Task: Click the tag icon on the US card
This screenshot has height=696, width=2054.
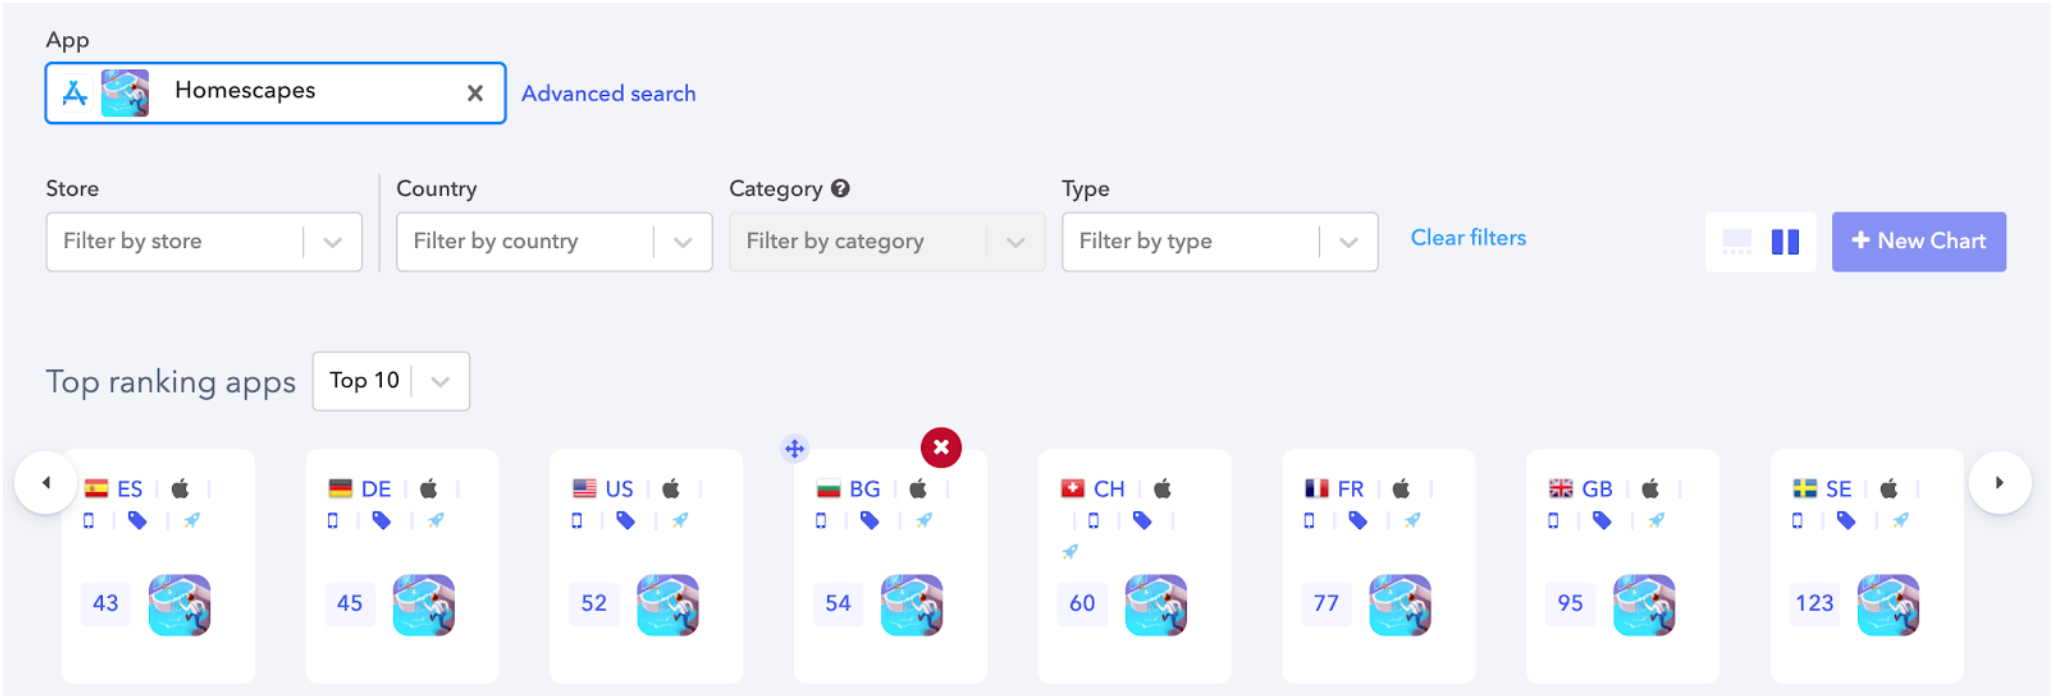Action: coord(625,521)
